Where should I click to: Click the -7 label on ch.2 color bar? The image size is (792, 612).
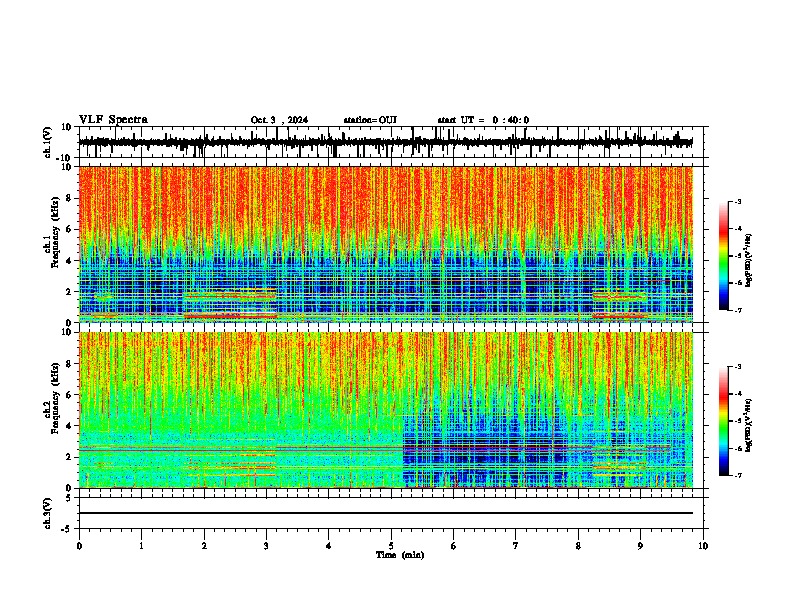click(x=738, y=475)
